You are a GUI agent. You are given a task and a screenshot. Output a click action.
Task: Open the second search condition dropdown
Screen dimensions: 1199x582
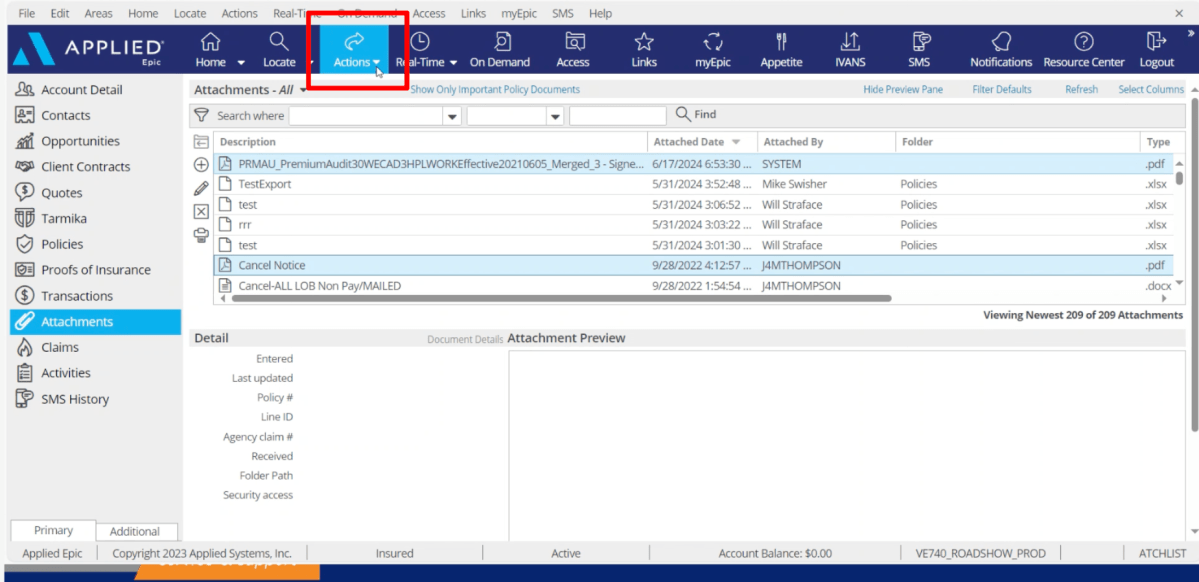(555, 116)
